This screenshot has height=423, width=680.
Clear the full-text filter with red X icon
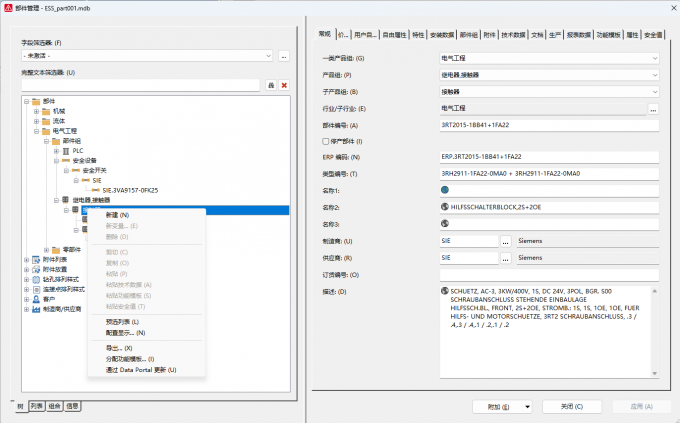tap(284, 85)
